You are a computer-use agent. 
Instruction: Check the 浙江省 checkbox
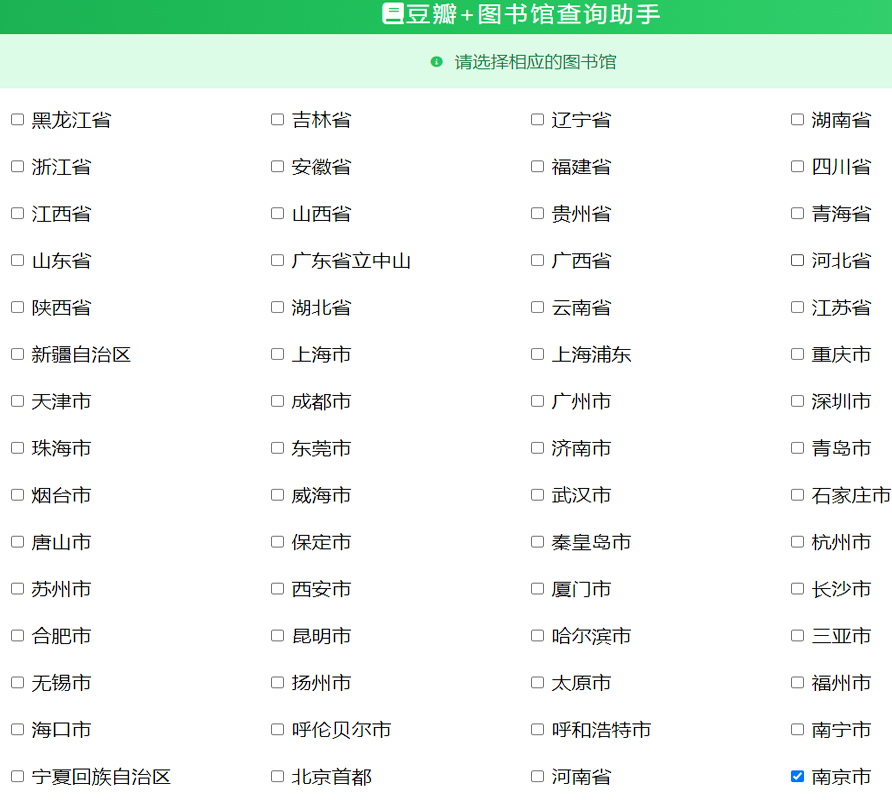point(17,166)
